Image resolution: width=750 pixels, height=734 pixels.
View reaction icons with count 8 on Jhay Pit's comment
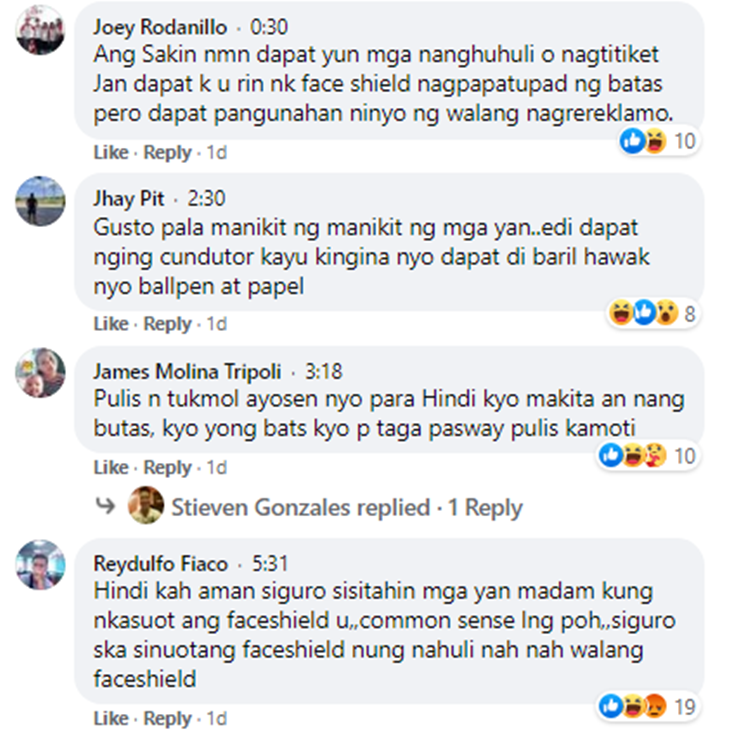pyautogui.click(x=652, y=313)
